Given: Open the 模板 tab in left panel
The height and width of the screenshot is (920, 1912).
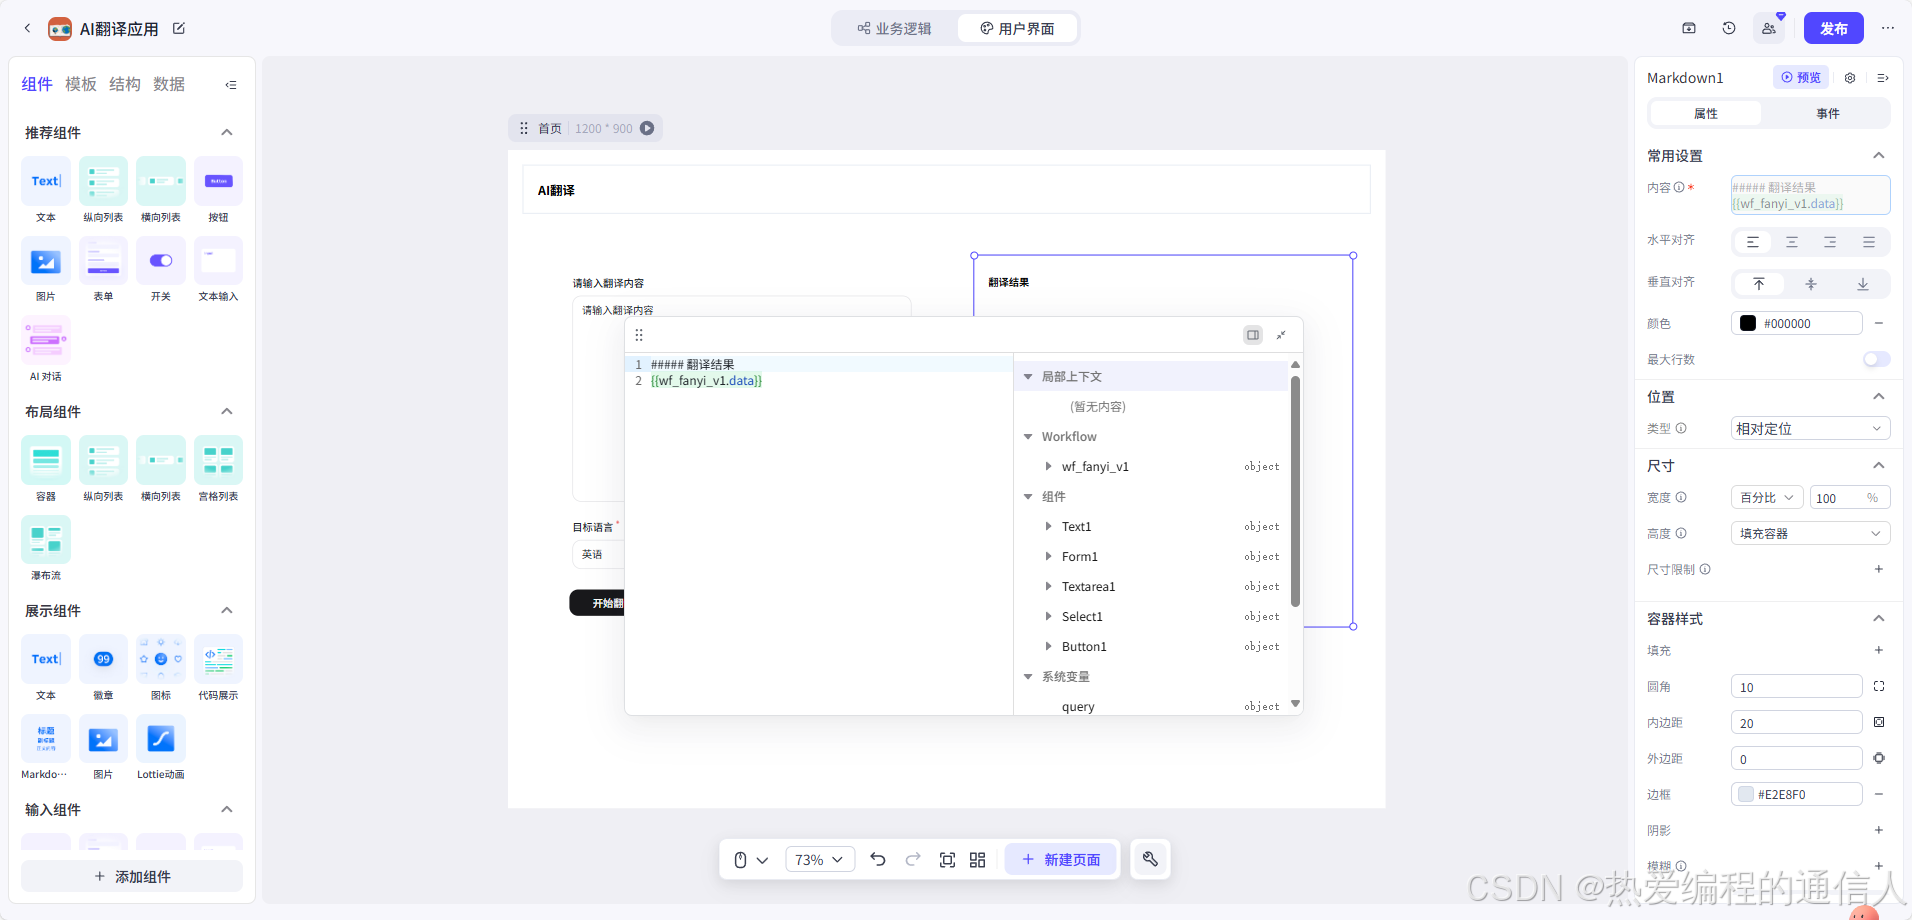Looking at the screenshot, I should [81, 84].
